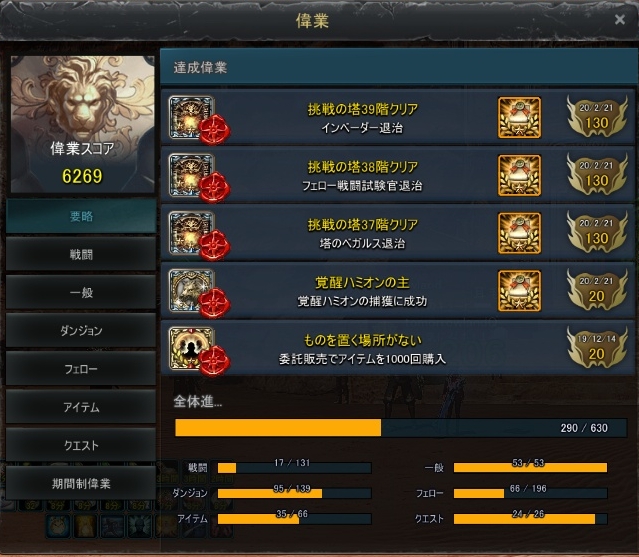Select the 要略 summary tab

(x=81, y=216)
